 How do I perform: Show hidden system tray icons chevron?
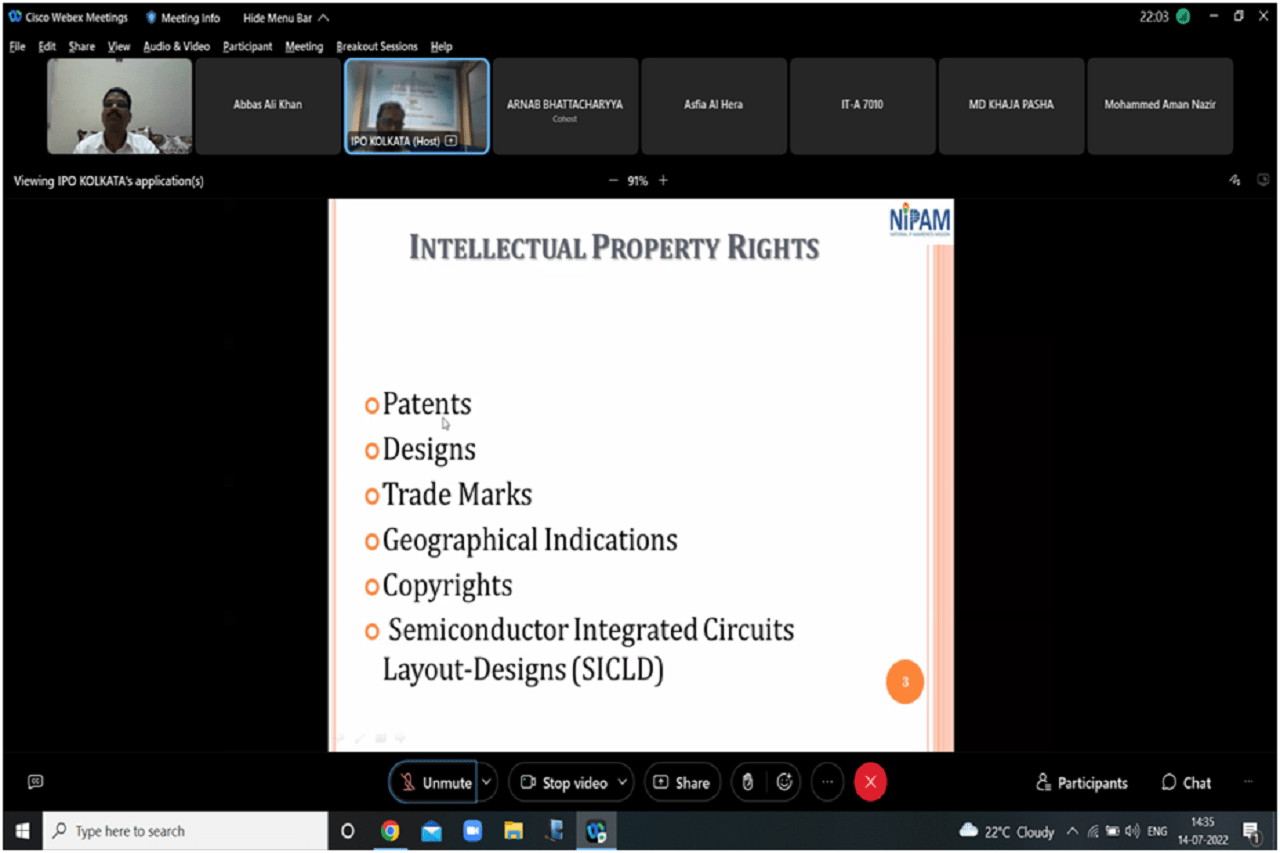pyautogui.click(x=1072, y=831)
